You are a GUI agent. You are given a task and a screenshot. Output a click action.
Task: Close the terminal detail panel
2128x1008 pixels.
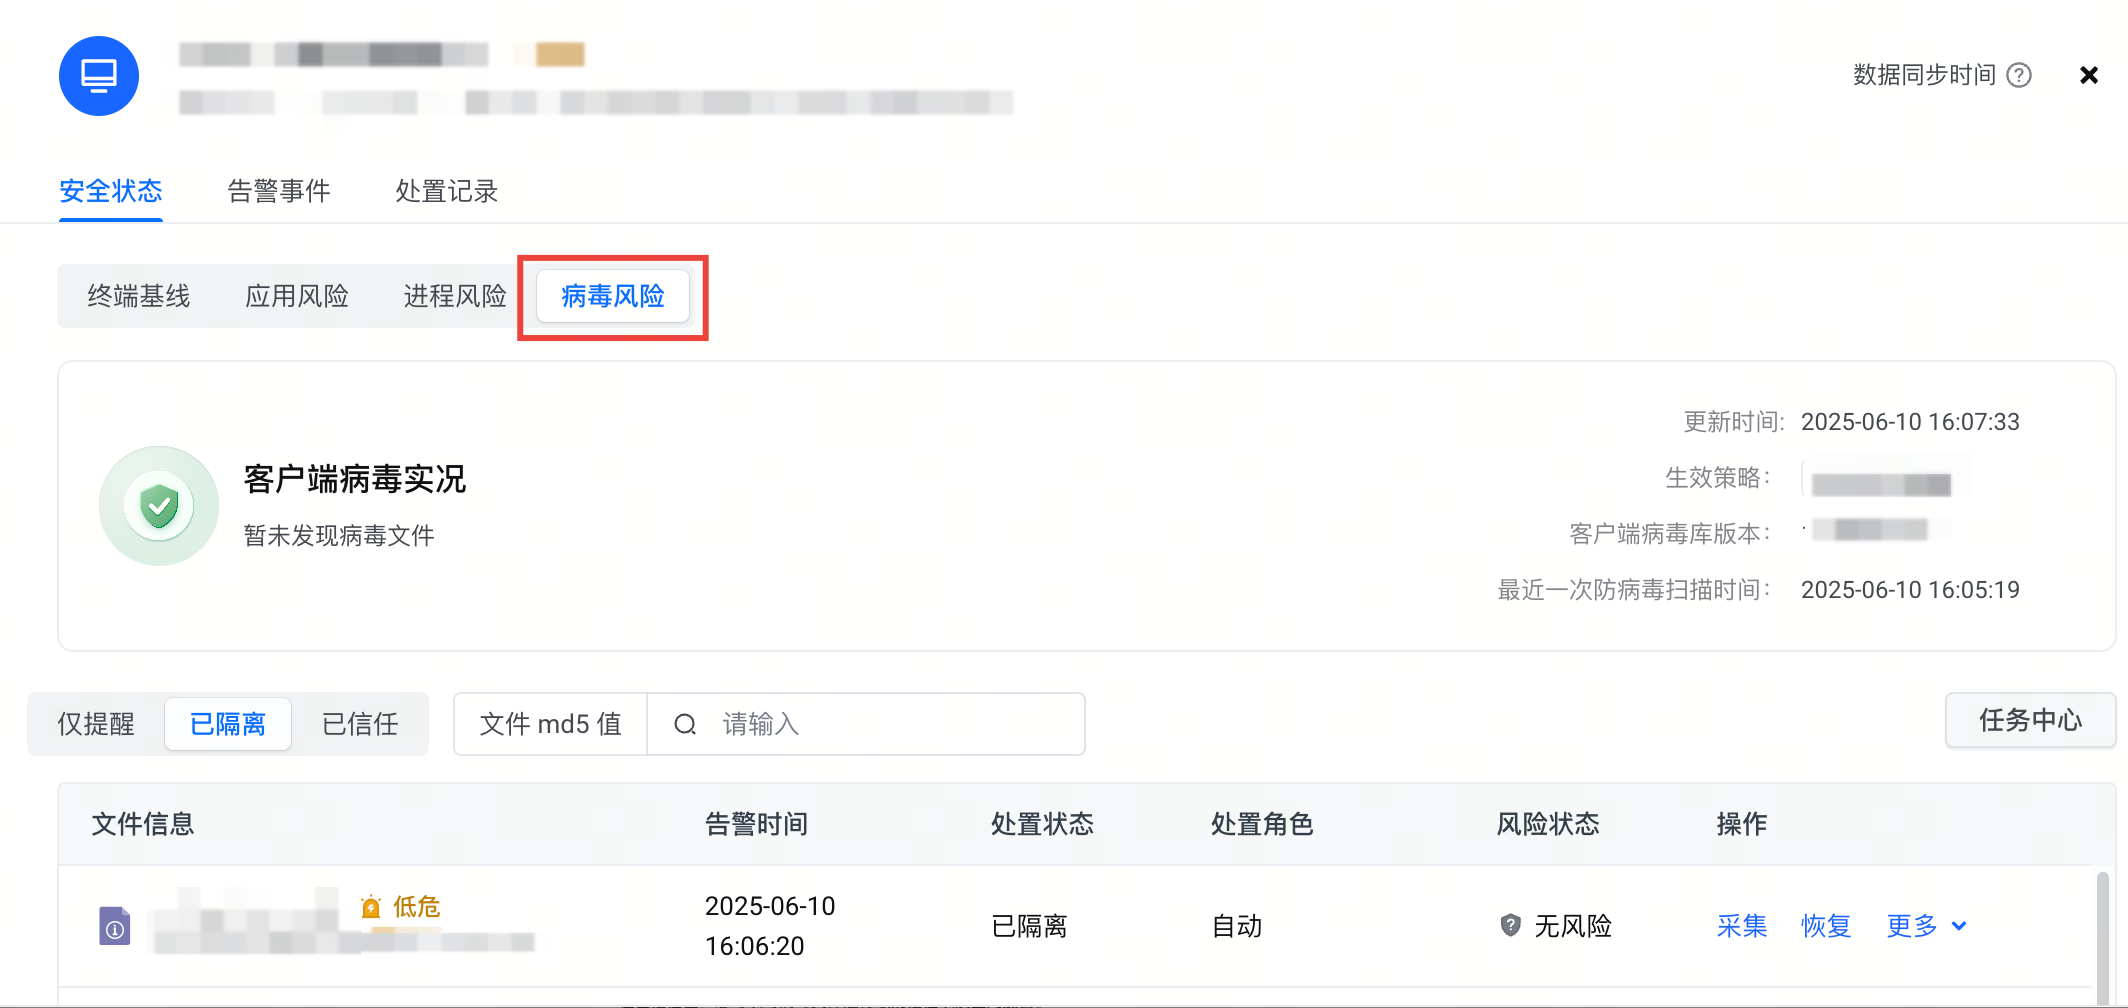click(x=2088, y=75)
